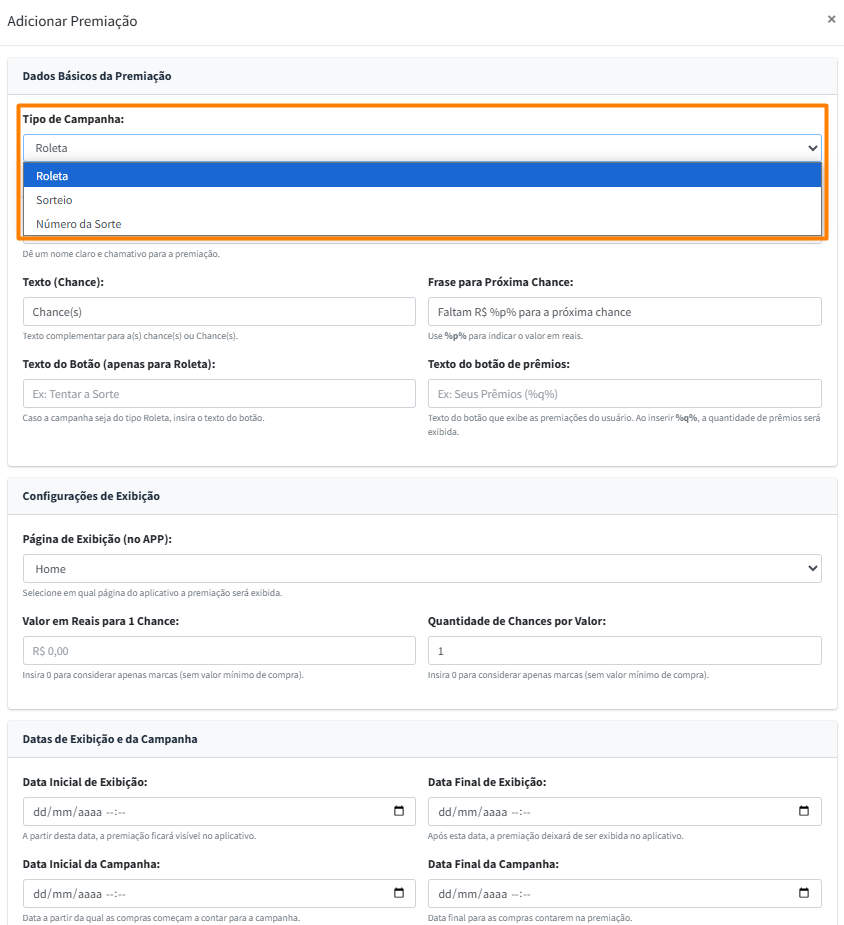Click the Texto (Chance) input field

(x=218, y=312)
